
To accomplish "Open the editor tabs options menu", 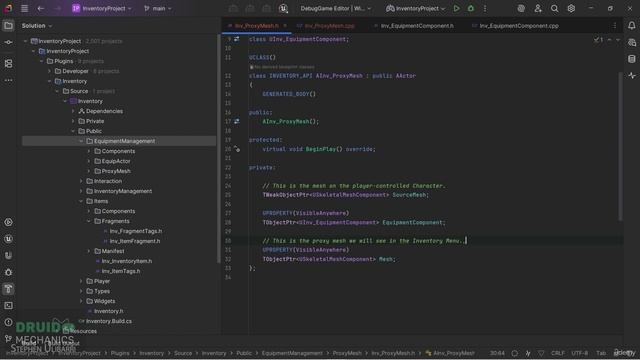I will pyautogui.click(x=615, y=26).
